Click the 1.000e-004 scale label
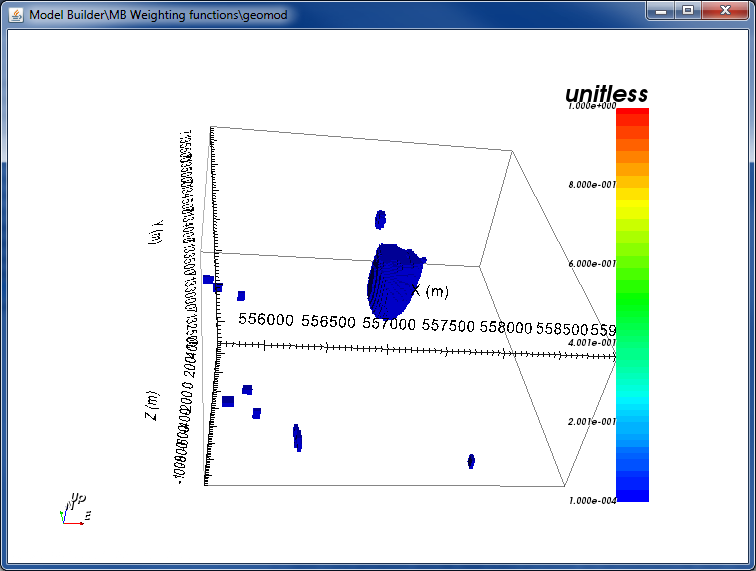This screenshot has width=756, height=571. (592, 501)
